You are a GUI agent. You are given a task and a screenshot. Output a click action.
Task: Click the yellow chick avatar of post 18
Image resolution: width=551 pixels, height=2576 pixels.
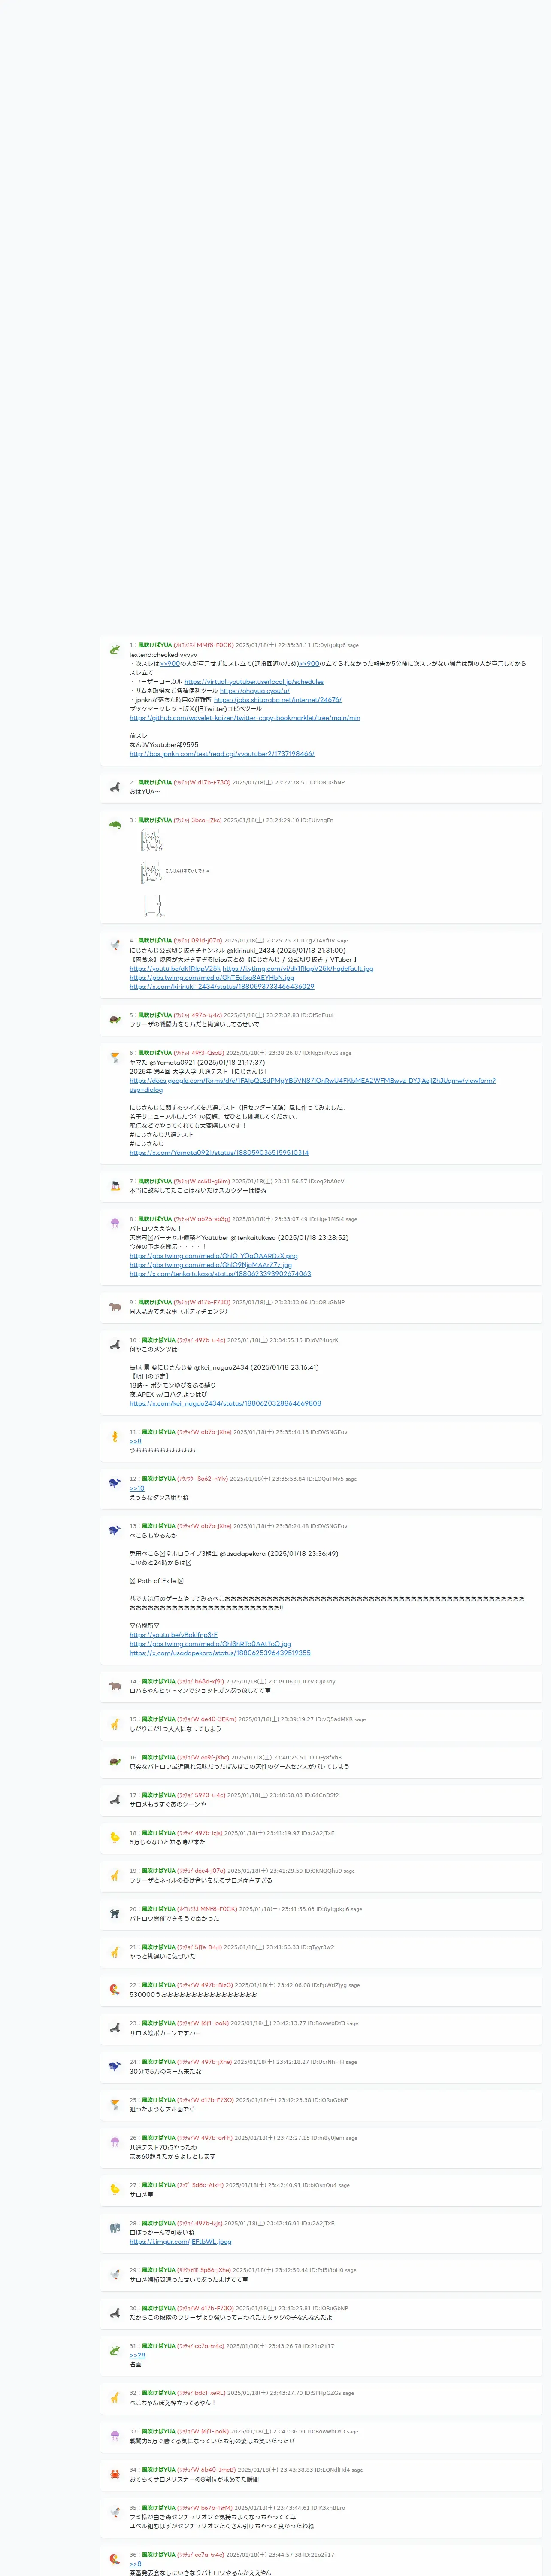point(115,1838)
